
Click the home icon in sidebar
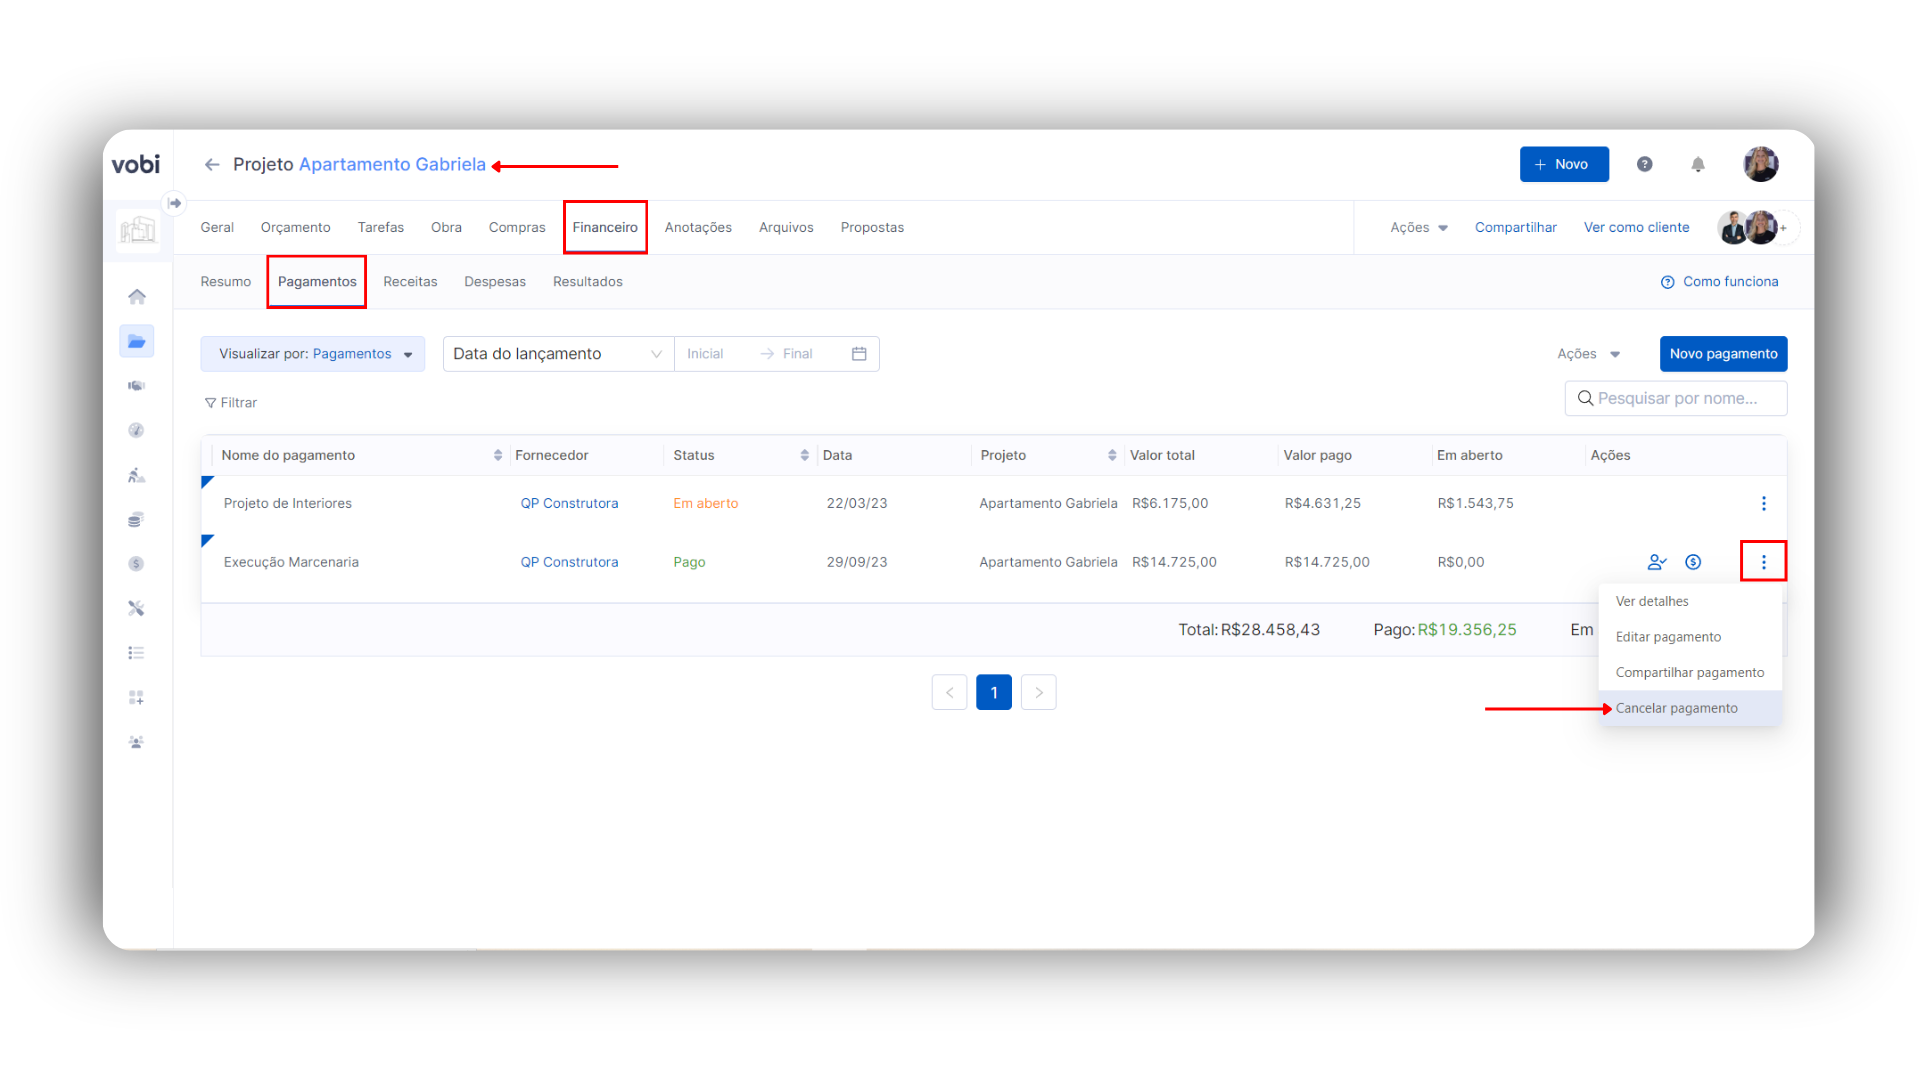(137, 297)
